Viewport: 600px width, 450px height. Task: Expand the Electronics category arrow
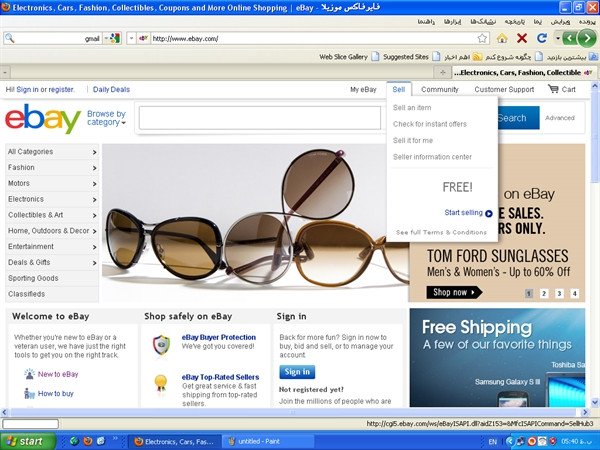click(x=94, y=199)
